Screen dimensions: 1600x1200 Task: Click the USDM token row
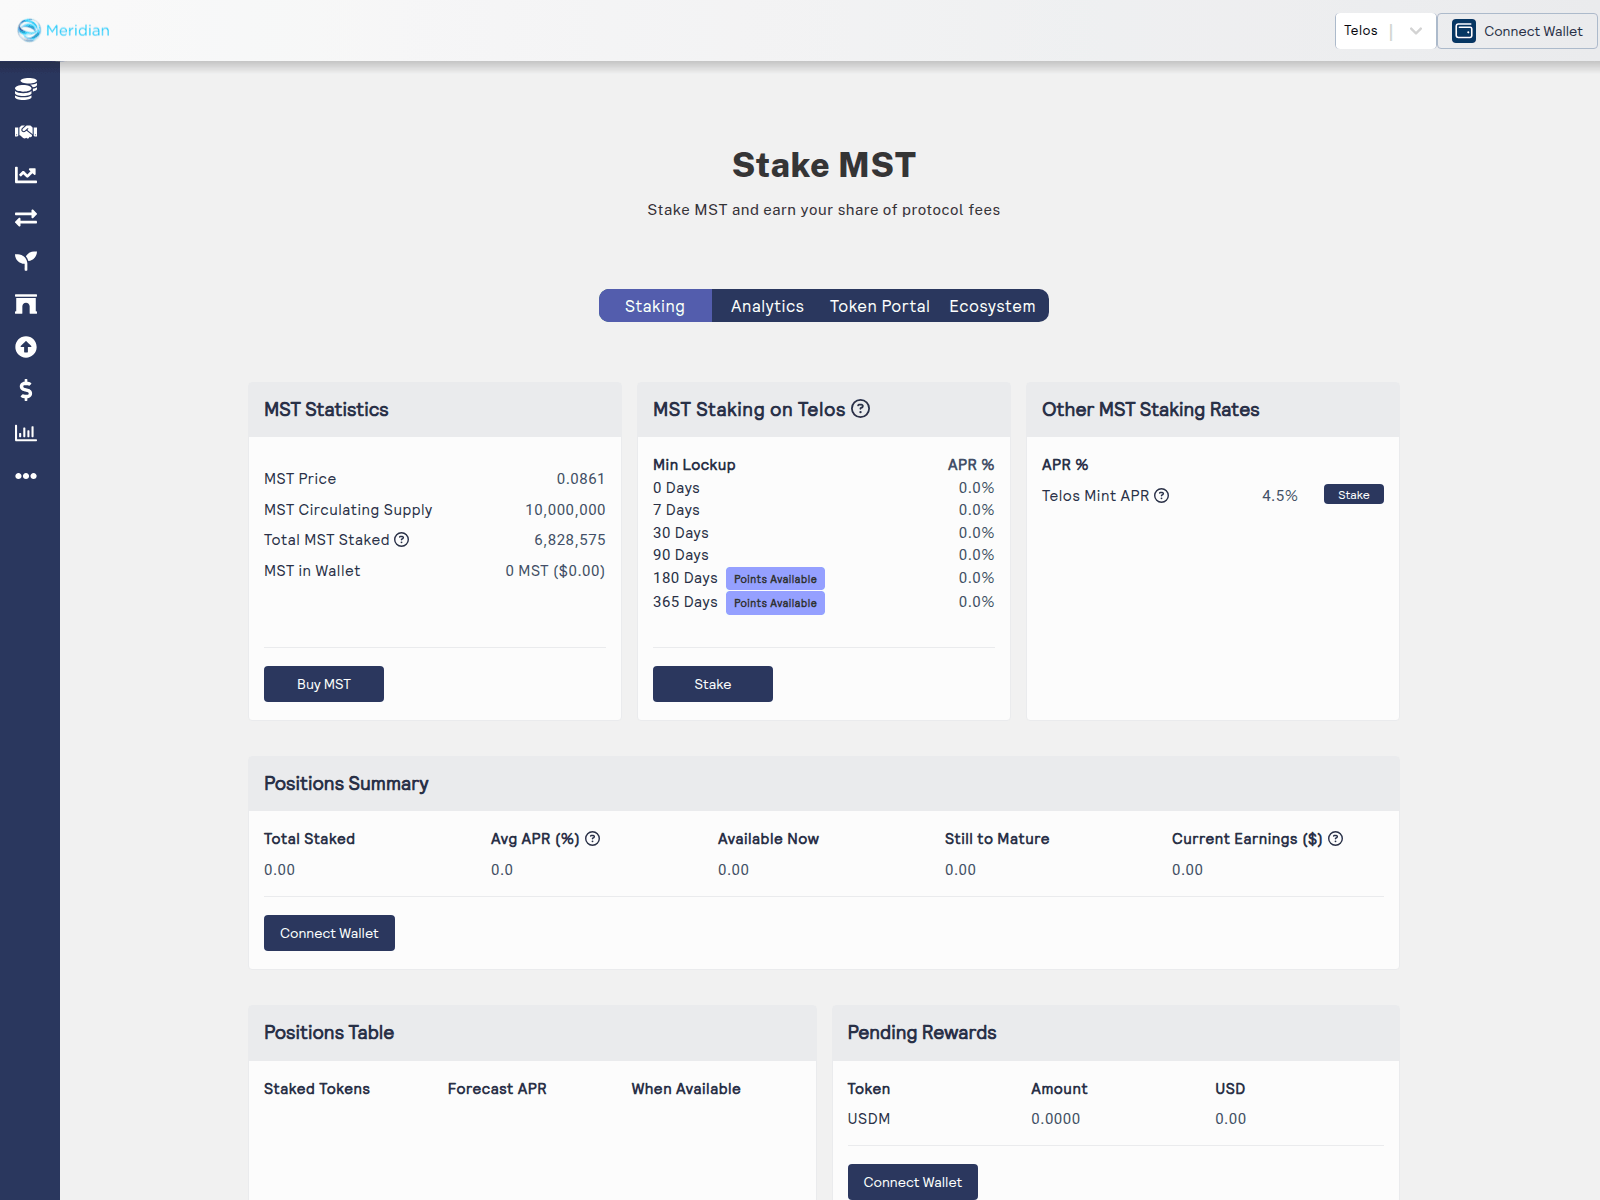(x=1116, y=1119)
